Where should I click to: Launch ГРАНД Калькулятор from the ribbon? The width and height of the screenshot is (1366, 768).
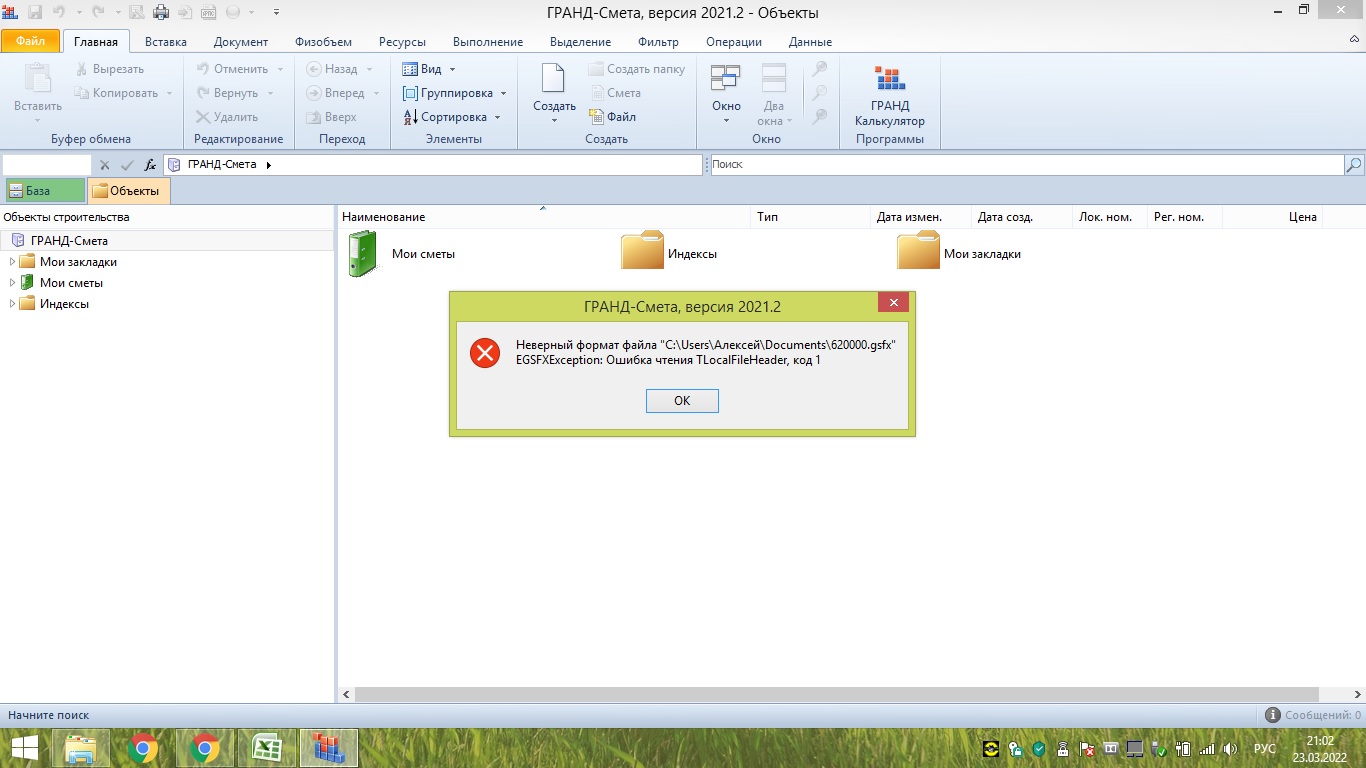pos(889,95)
